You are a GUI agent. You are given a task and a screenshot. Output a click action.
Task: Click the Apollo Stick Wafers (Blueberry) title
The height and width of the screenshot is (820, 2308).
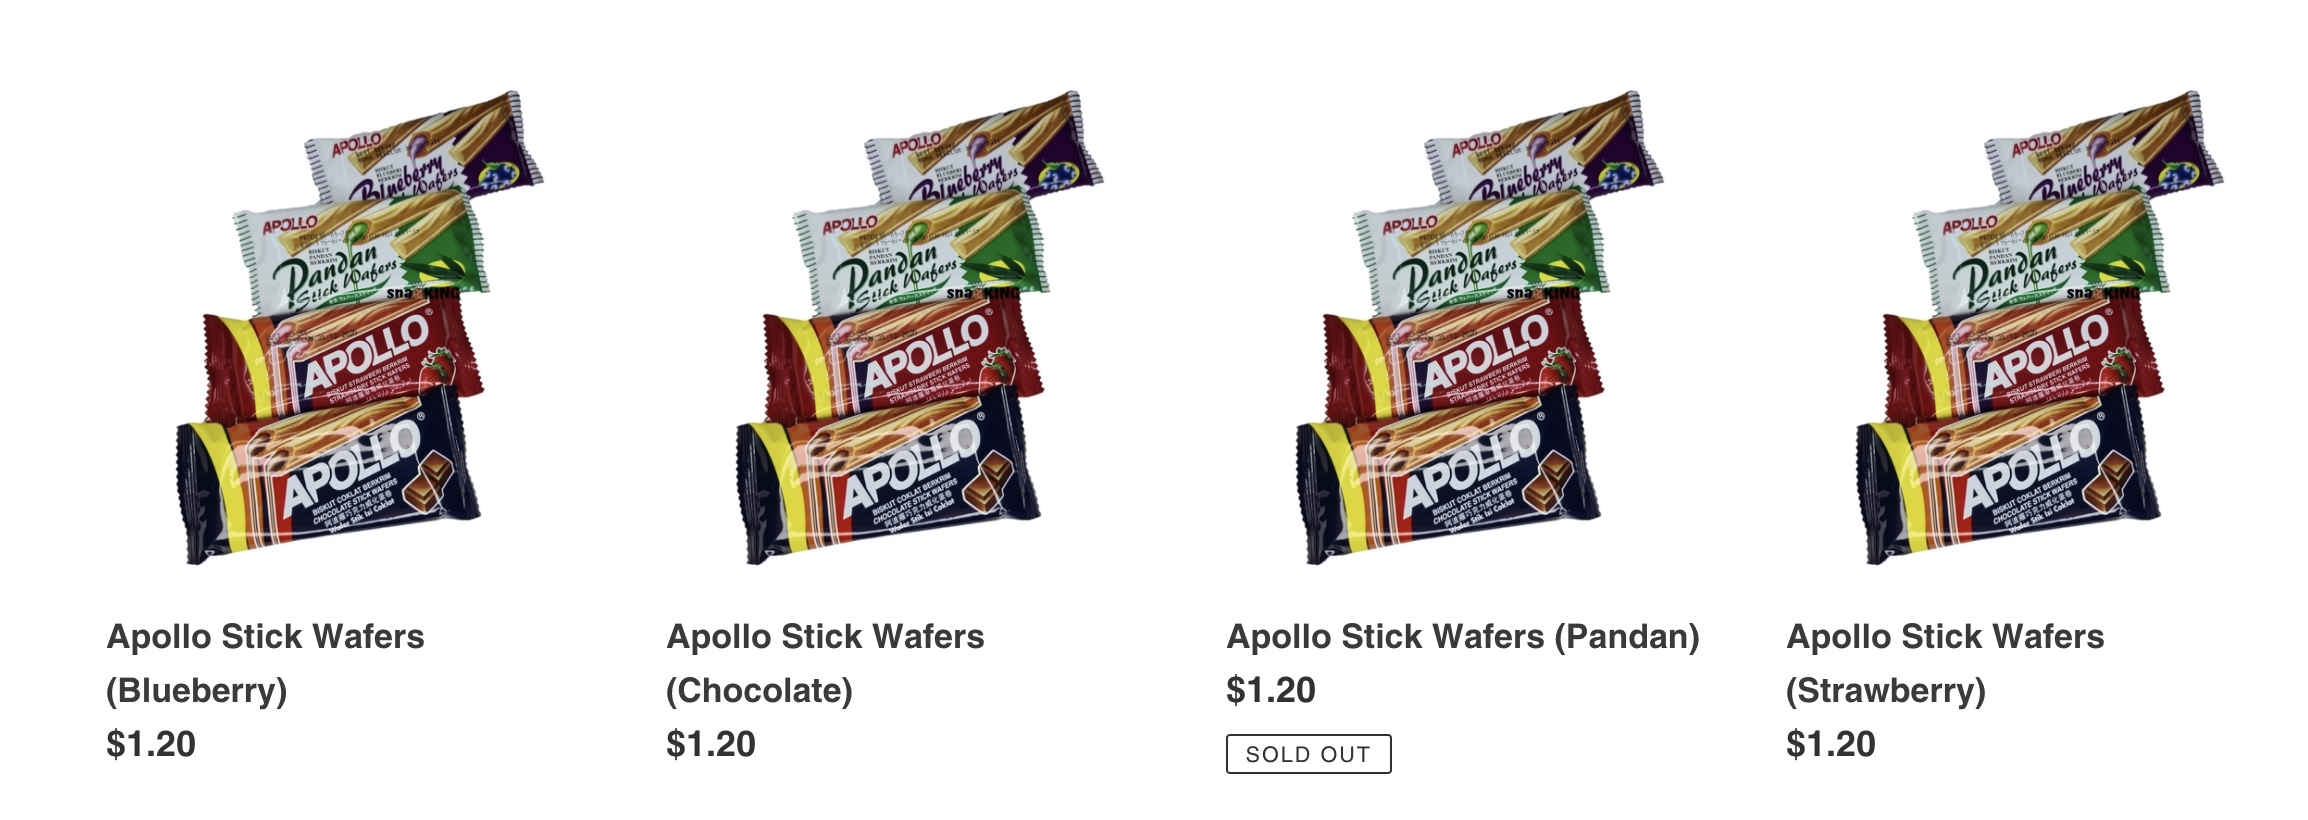tap(266, 663)
